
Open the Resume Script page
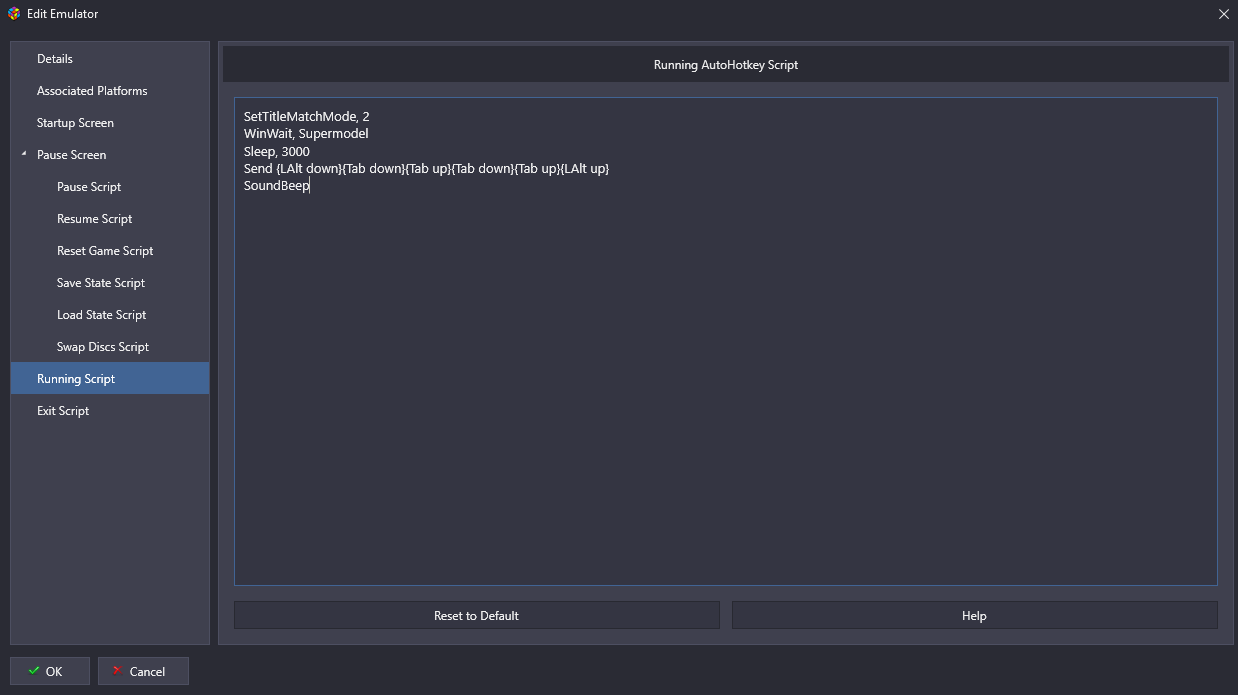pyautogui.click(x=110, y=219)
